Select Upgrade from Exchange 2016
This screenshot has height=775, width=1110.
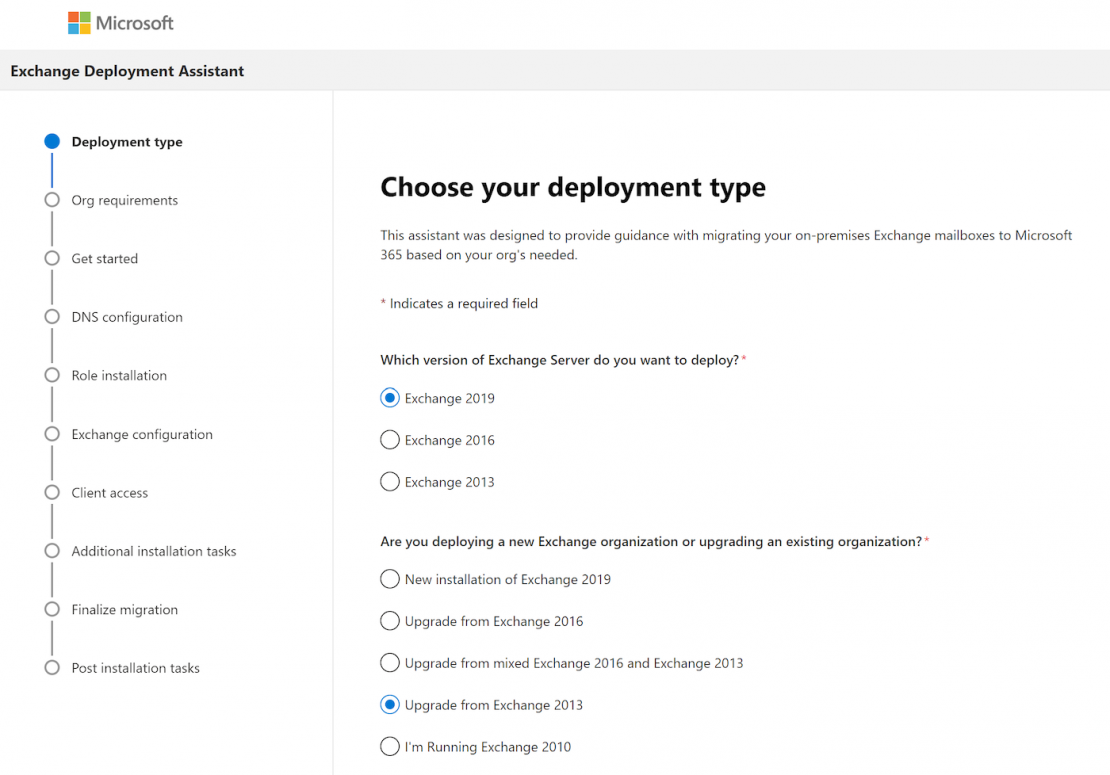click(x=390, y=620)
